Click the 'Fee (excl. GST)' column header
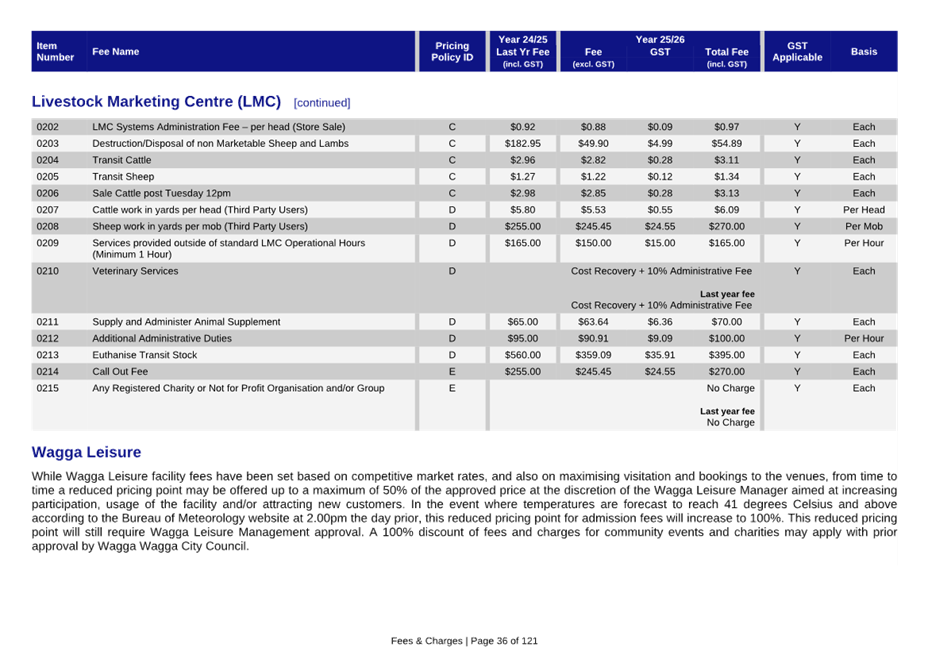The width and height of the screenshot is (928, 656). coord(593,57)
